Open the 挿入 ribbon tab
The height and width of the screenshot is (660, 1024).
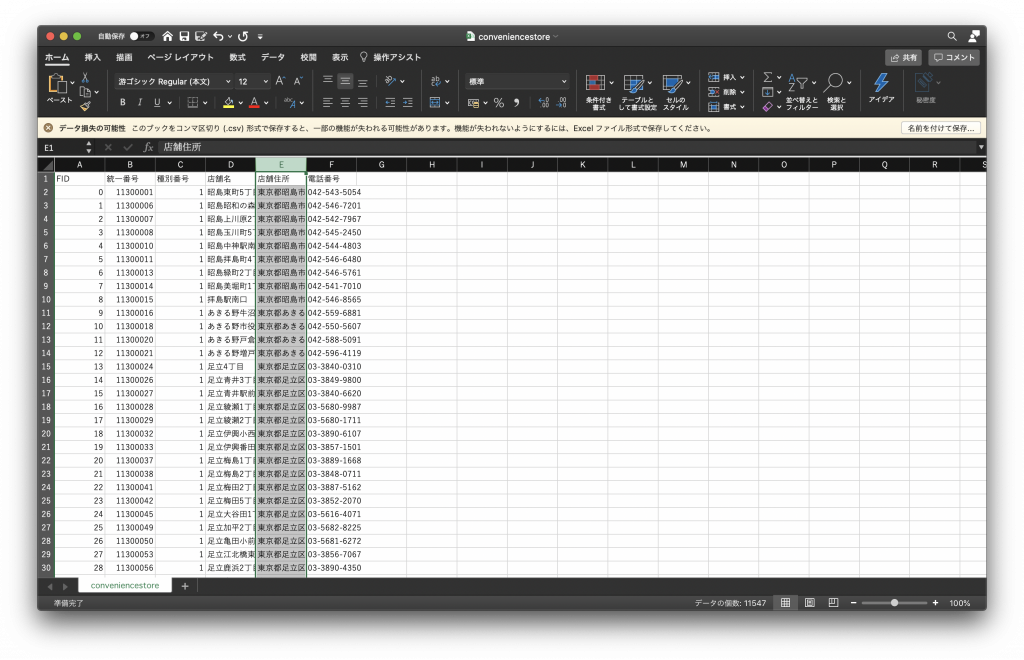pos(93,57)
